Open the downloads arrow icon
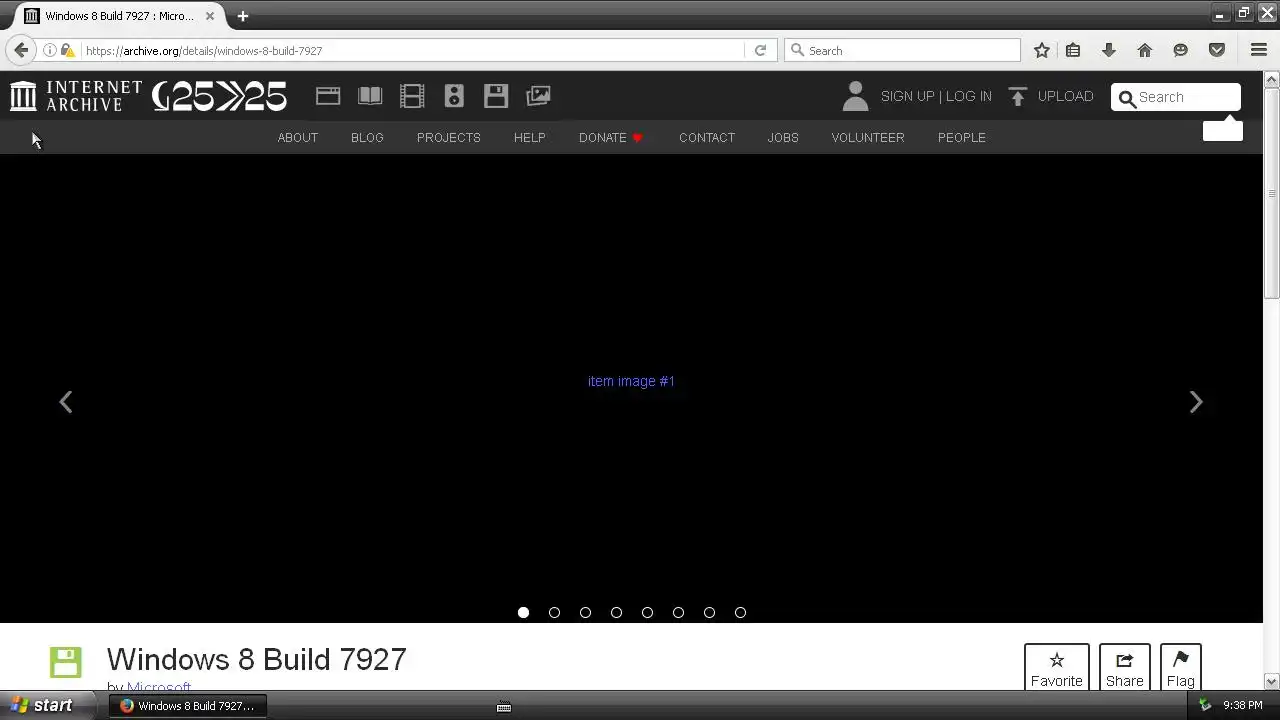Image resolution: width=1280 pixels, height=720 pixels. 1109,50
